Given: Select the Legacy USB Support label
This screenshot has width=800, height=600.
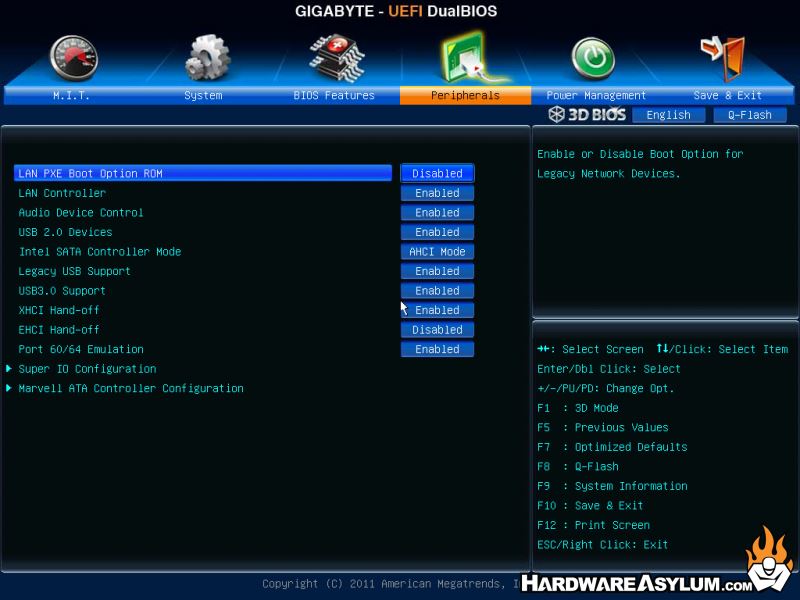Looking at the screenshot, I should pyautogui.click(x=74, y=271).
